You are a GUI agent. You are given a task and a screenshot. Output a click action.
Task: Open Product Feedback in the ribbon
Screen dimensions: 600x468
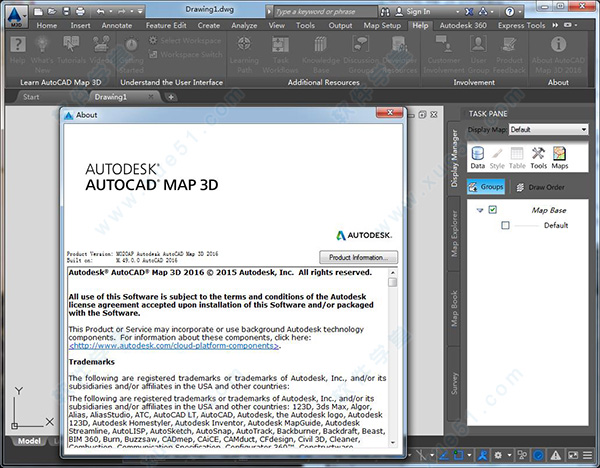pos(509,54)
